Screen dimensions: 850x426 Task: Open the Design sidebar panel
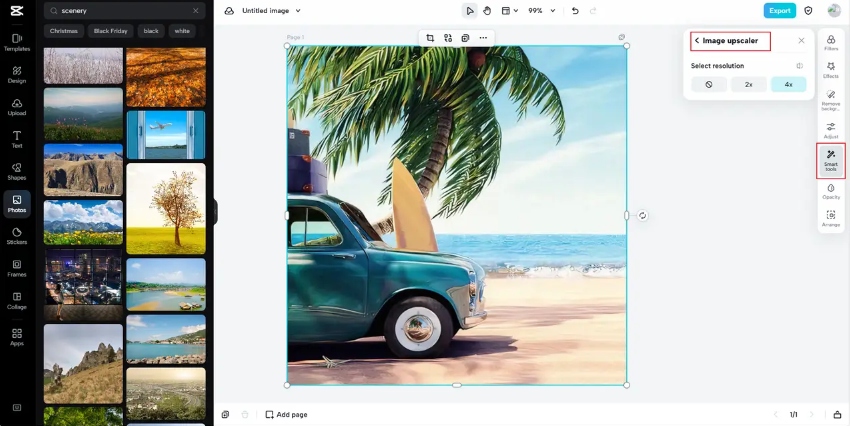click(x=17, y=75)
